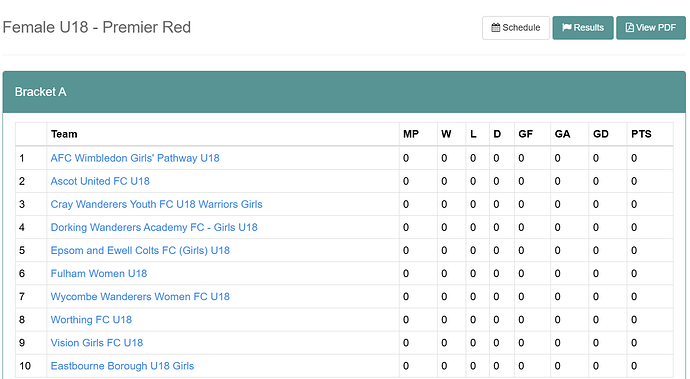Click the GD column header
The height and width of the screenshot is (379, 690).
click(x=601, y=134)
